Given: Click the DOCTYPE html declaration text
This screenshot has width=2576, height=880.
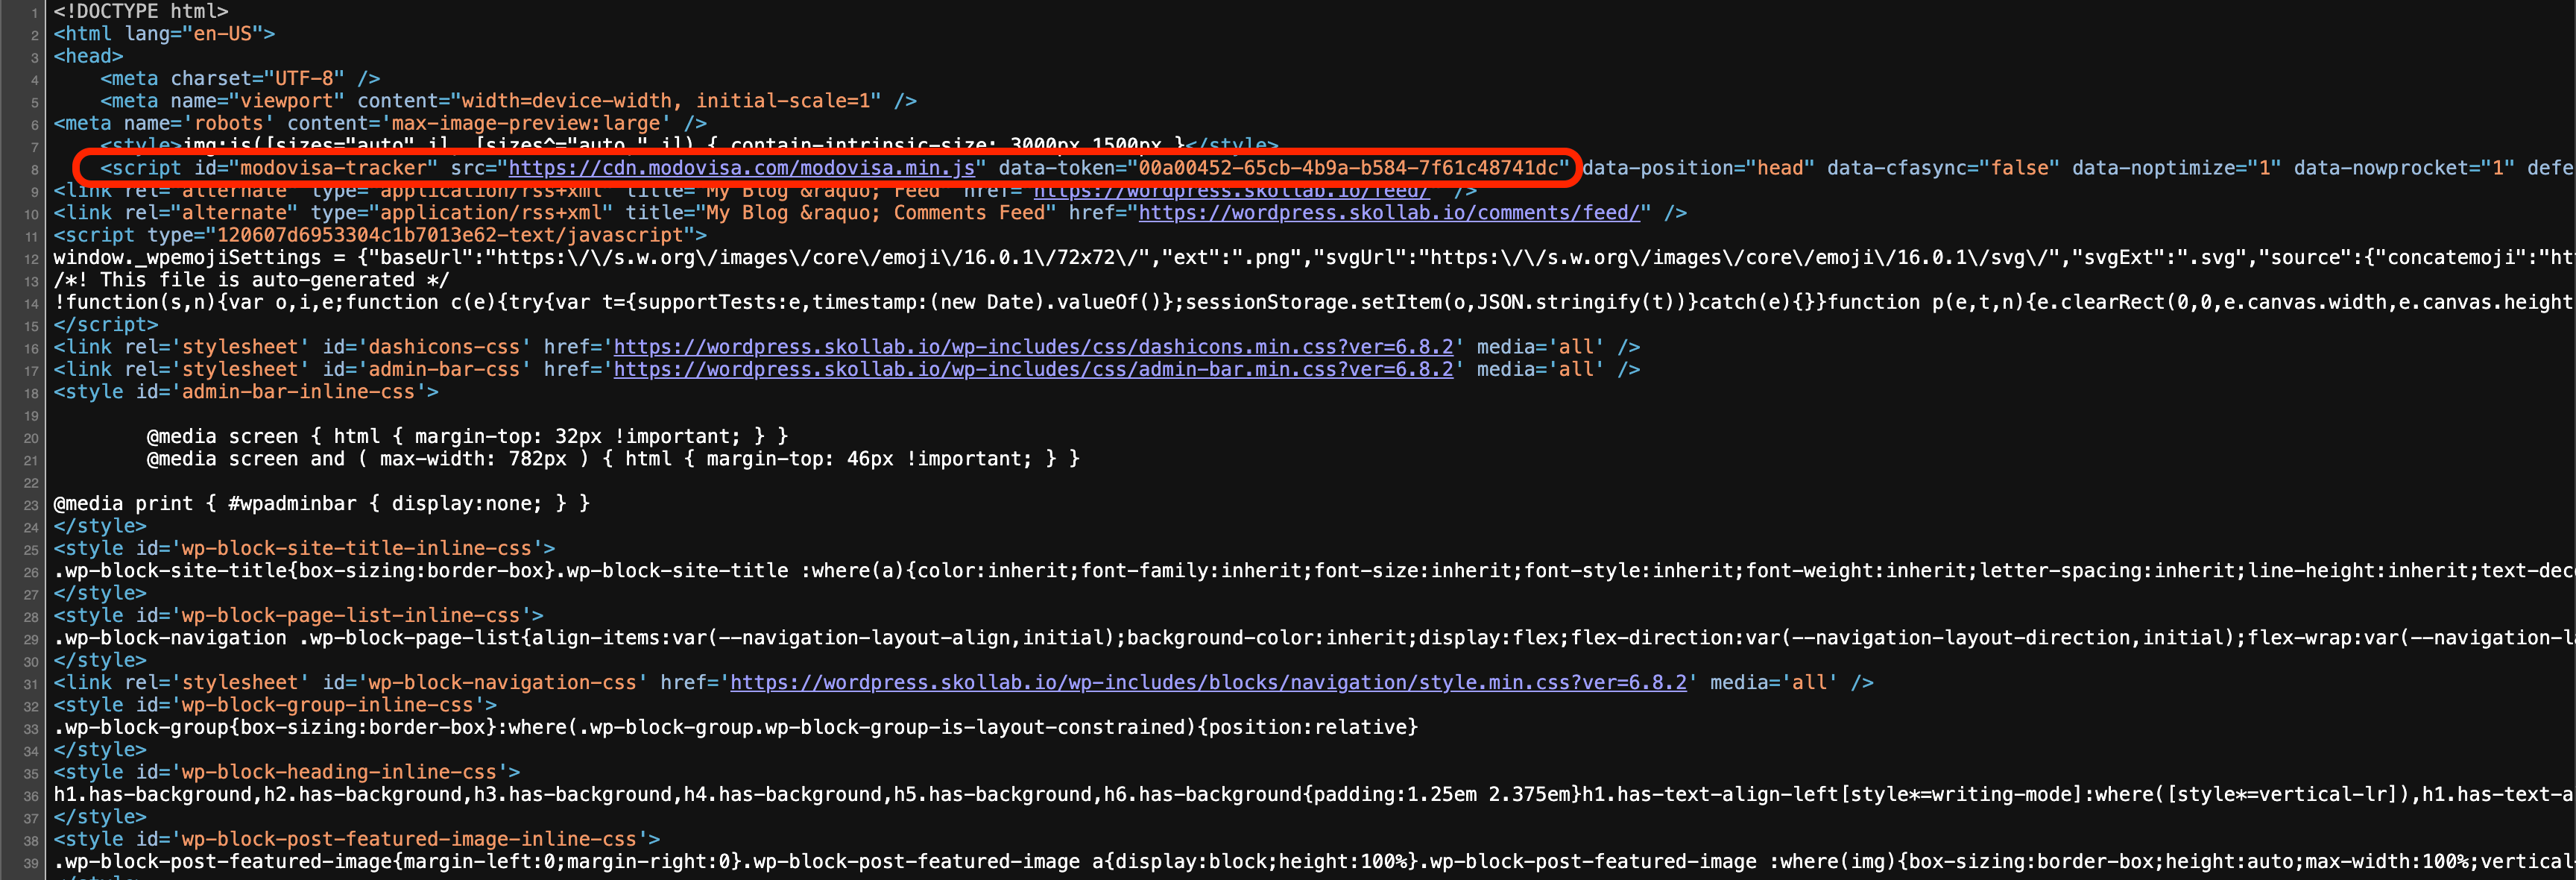Looking at the screenshot, I should click(140, 12).
